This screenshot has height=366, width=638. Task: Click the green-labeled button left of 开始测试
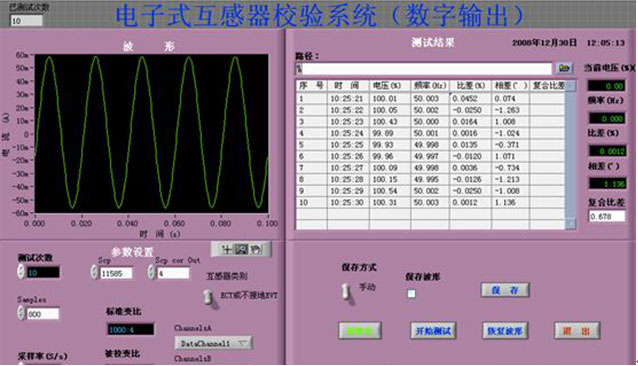[x=360, y=331]
